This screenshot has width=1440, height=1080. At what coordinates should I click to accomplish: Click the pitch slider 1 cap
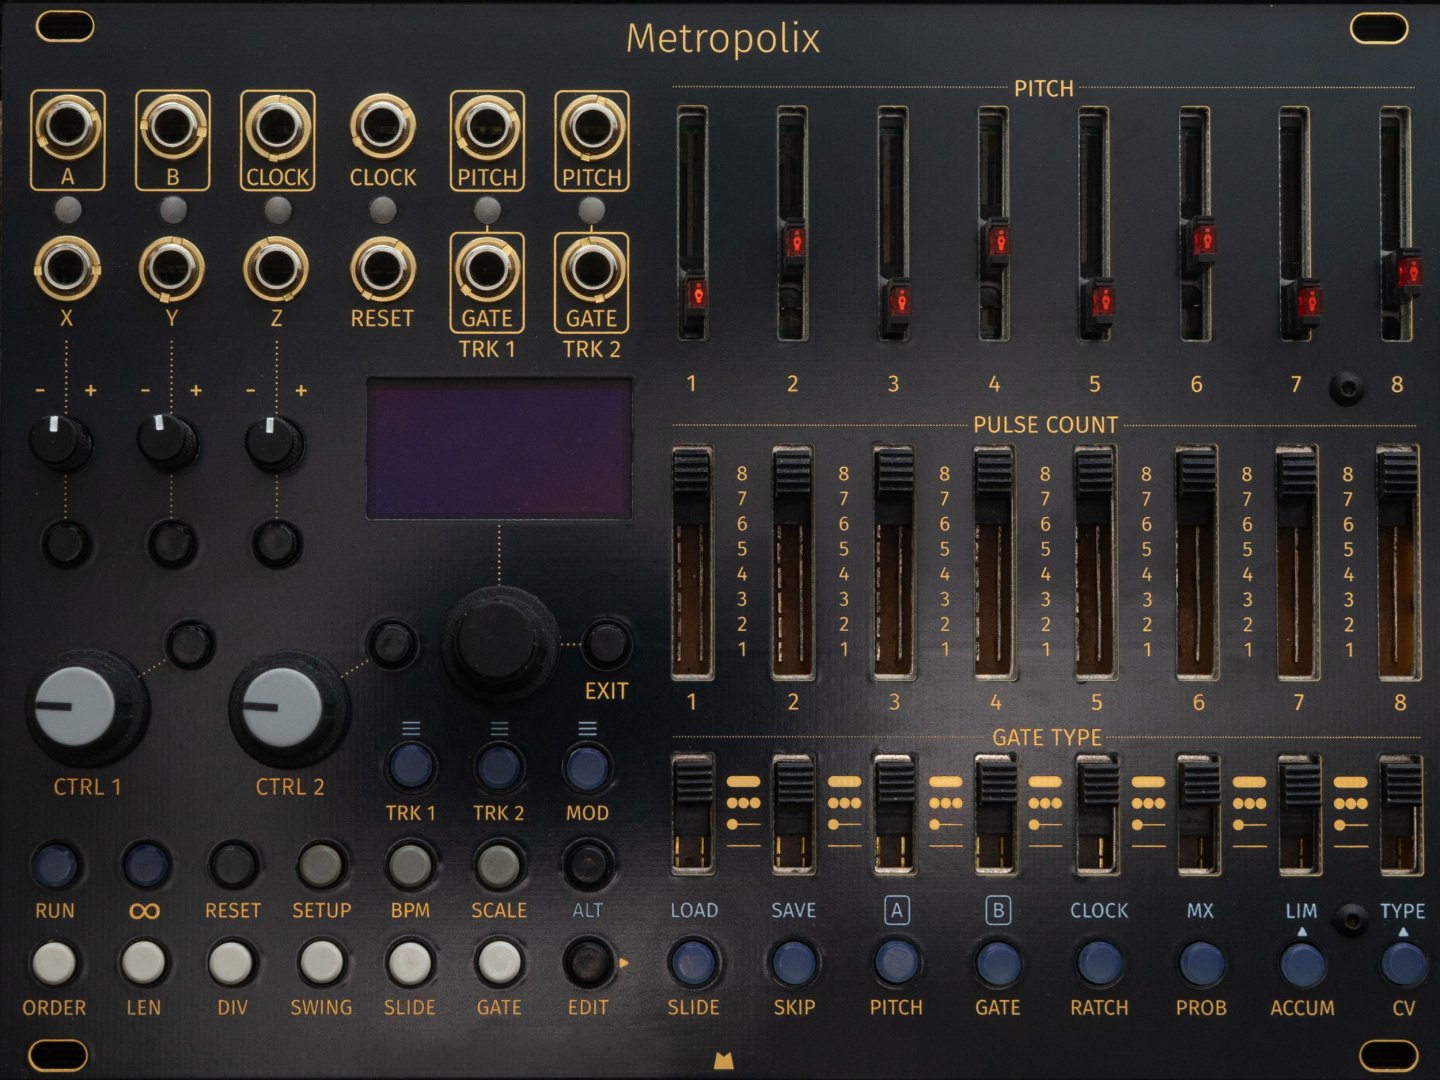click(x=695, y=295)
